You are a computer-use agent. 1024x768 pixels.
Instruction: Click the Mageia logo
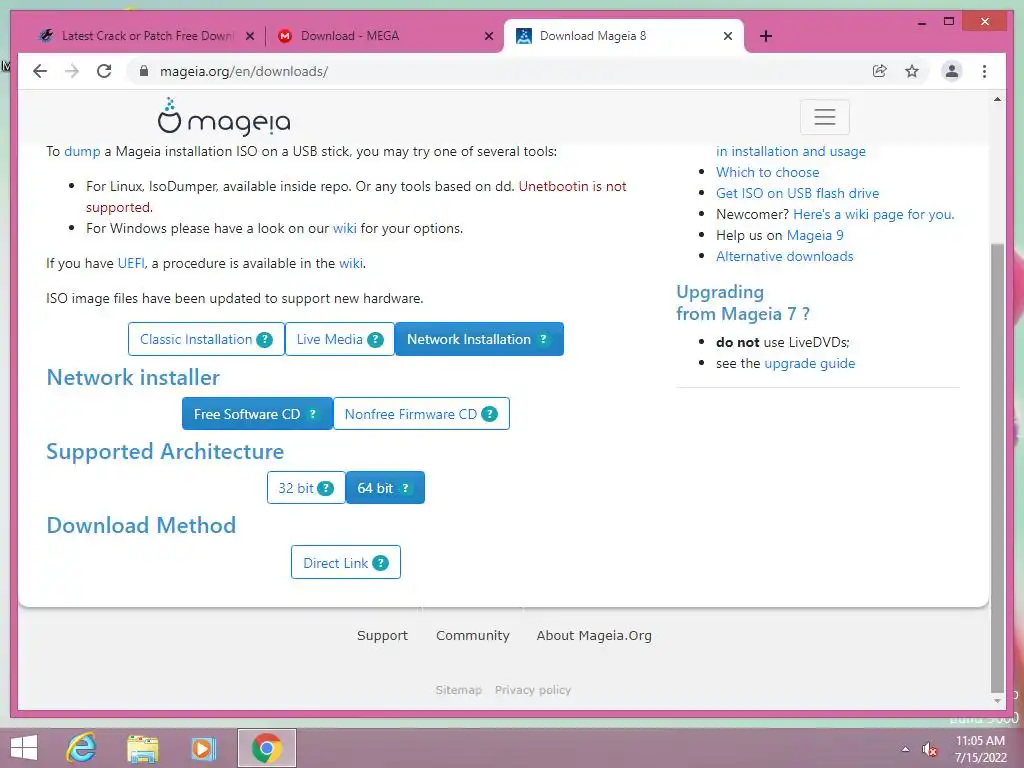point(224,117)
